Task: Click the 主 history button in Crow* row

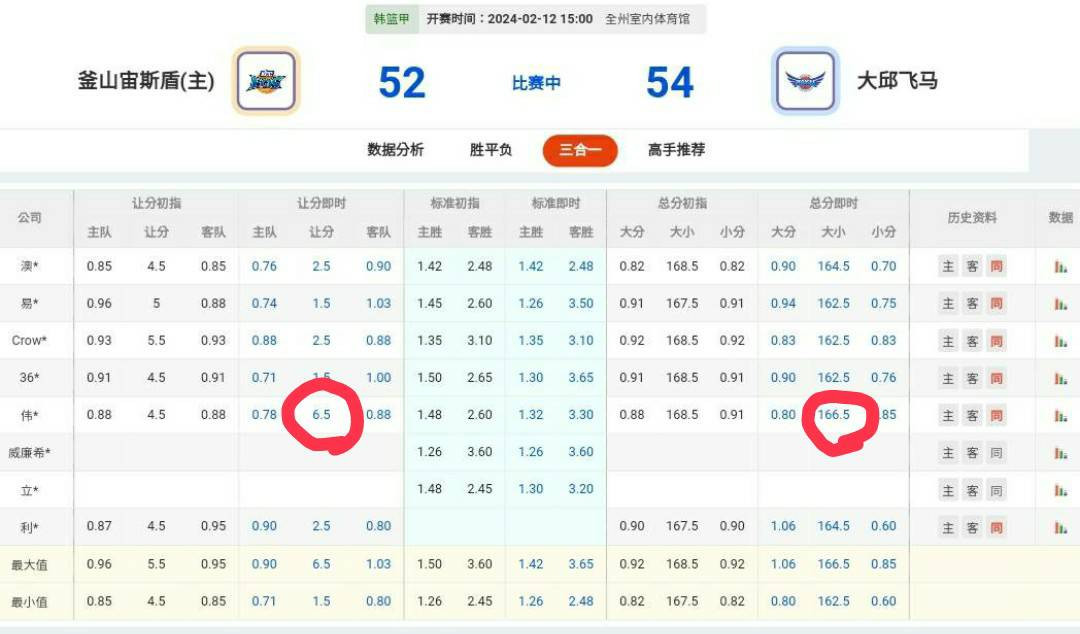Action: click(948, 341)
